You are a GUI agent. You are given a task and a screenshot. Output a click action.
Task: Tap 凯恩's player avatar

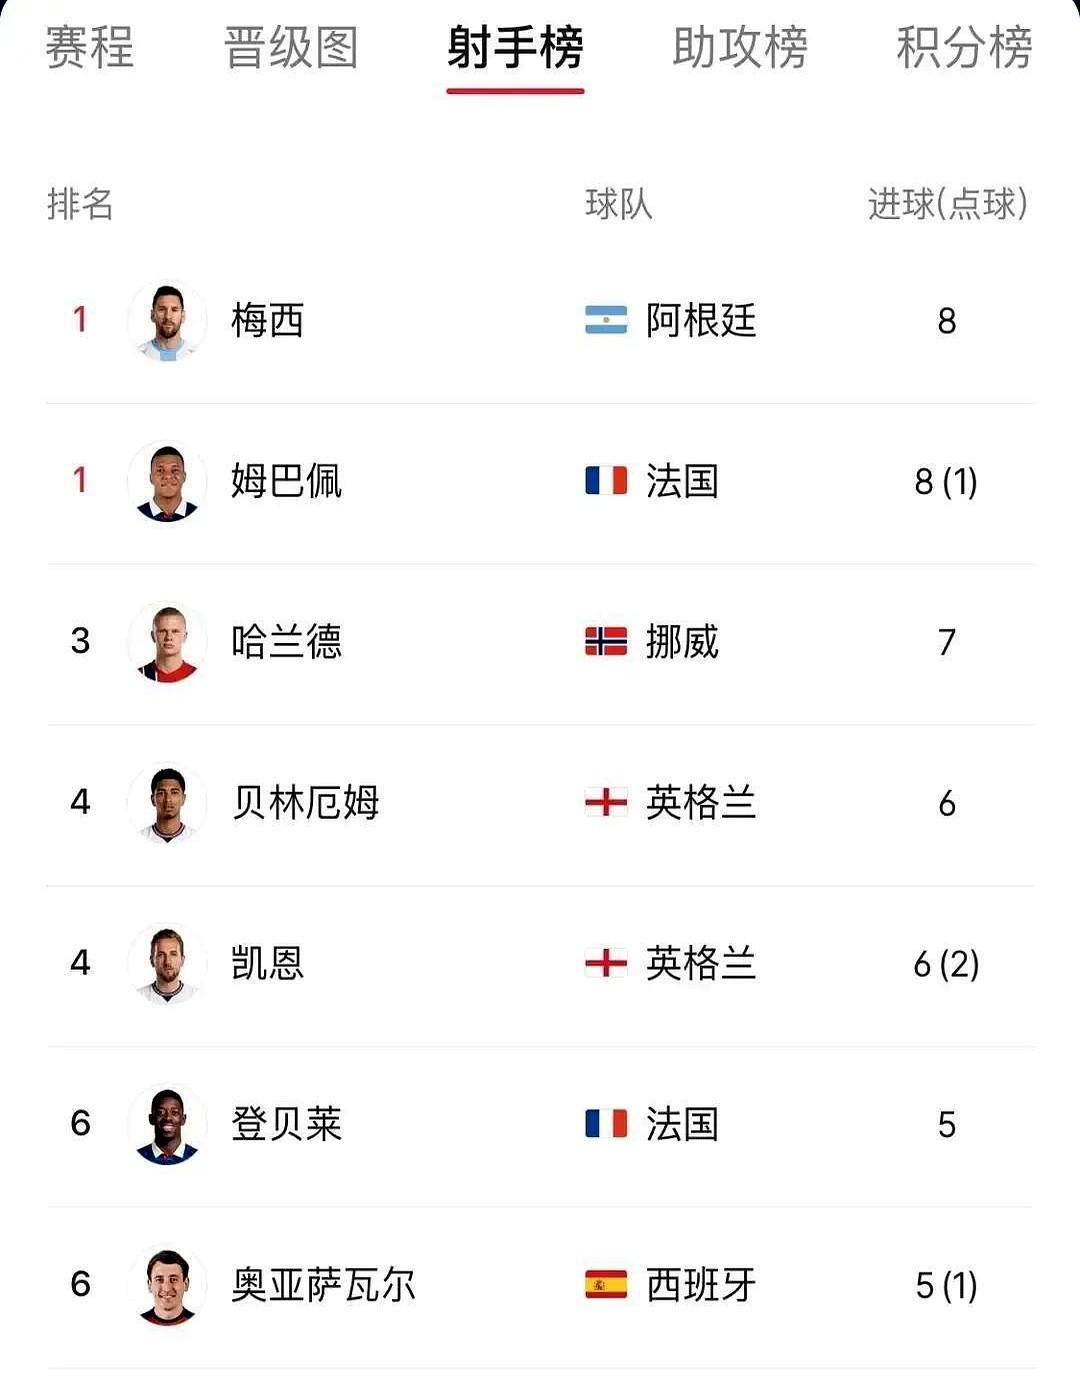pyautogui.click(x=167, y=963)
